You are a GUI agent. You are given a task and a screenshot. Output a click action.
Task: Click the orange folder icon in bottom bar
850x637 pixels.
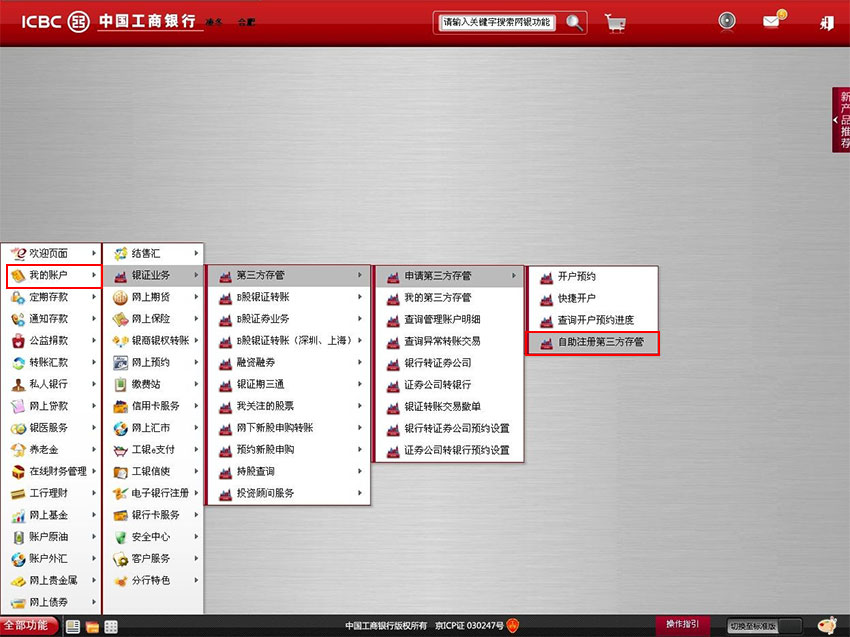(92, 627)
